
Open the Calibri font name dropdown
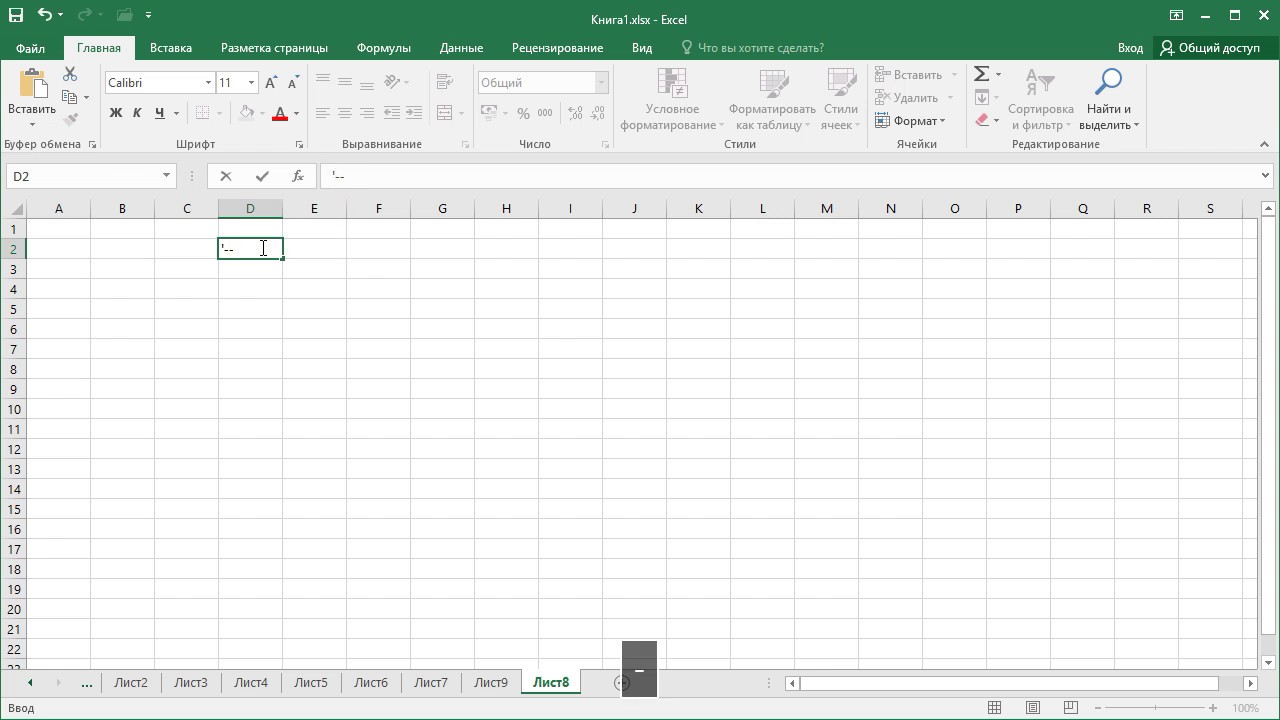click(x=208, y=83)
